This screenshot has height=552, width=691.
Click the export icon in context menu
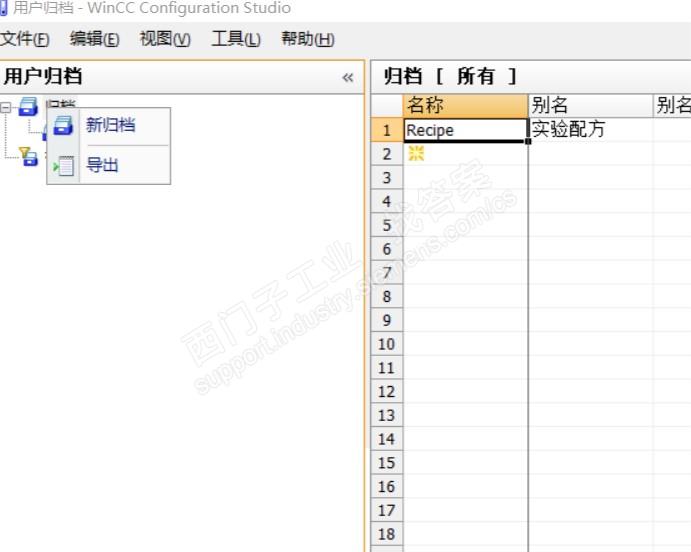63,166
